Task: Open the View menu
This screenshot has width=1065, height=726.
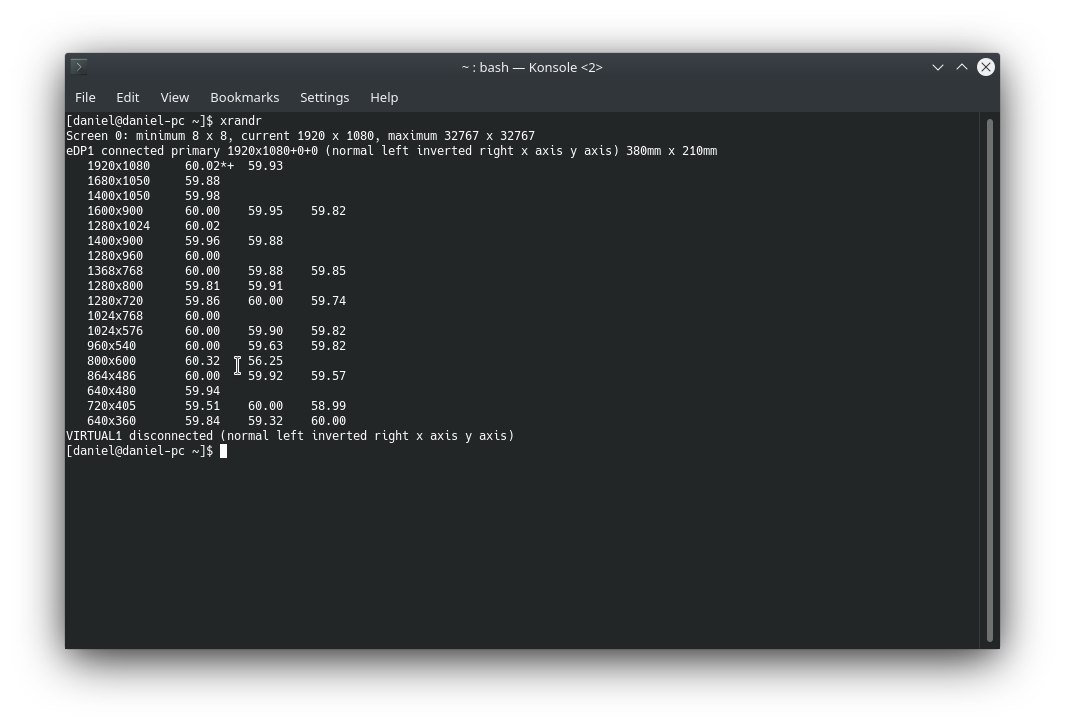Action: (175, 97)
